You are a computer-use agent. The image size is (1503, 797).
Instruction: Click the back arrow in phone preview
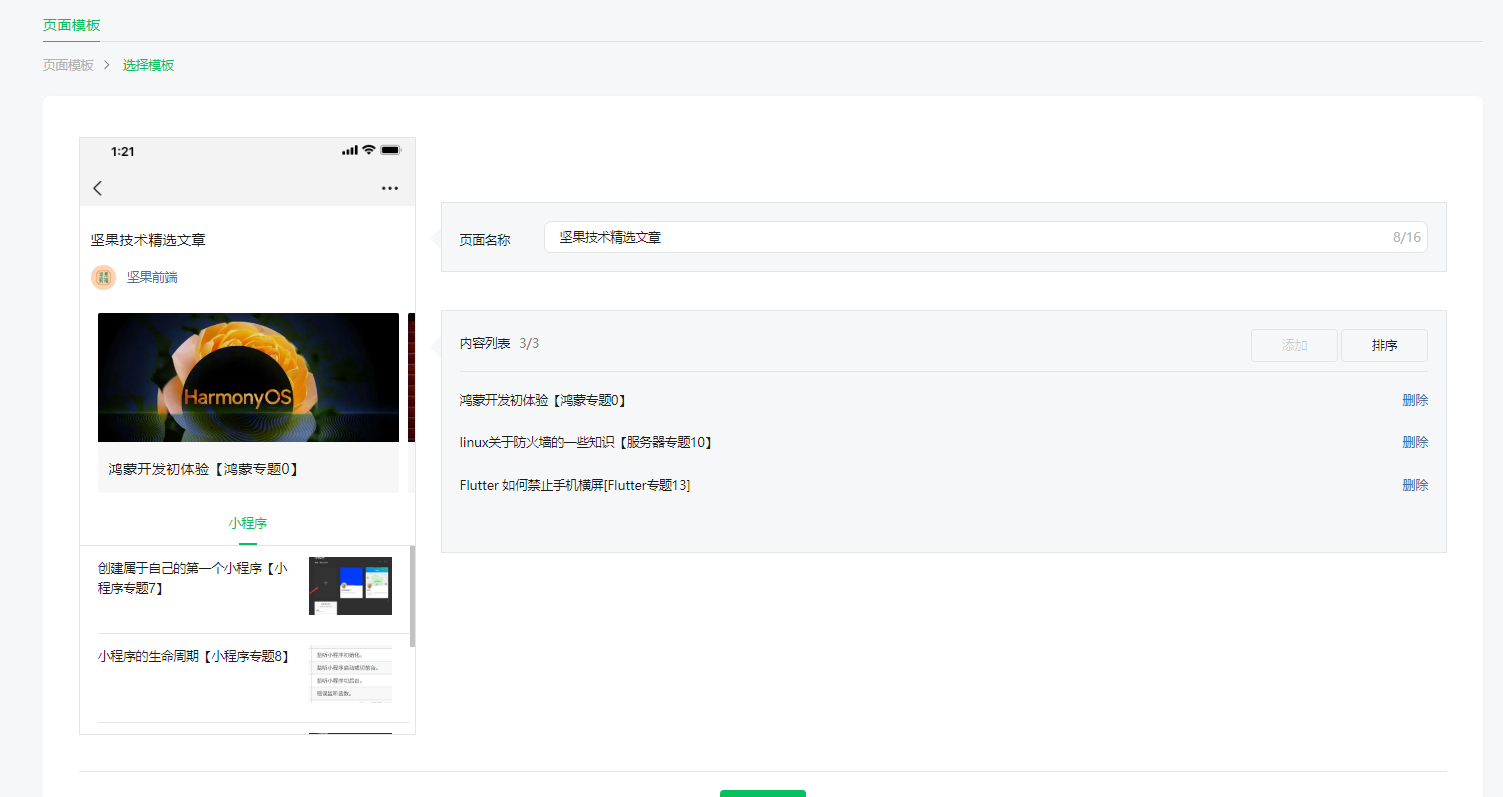point(96,187)
